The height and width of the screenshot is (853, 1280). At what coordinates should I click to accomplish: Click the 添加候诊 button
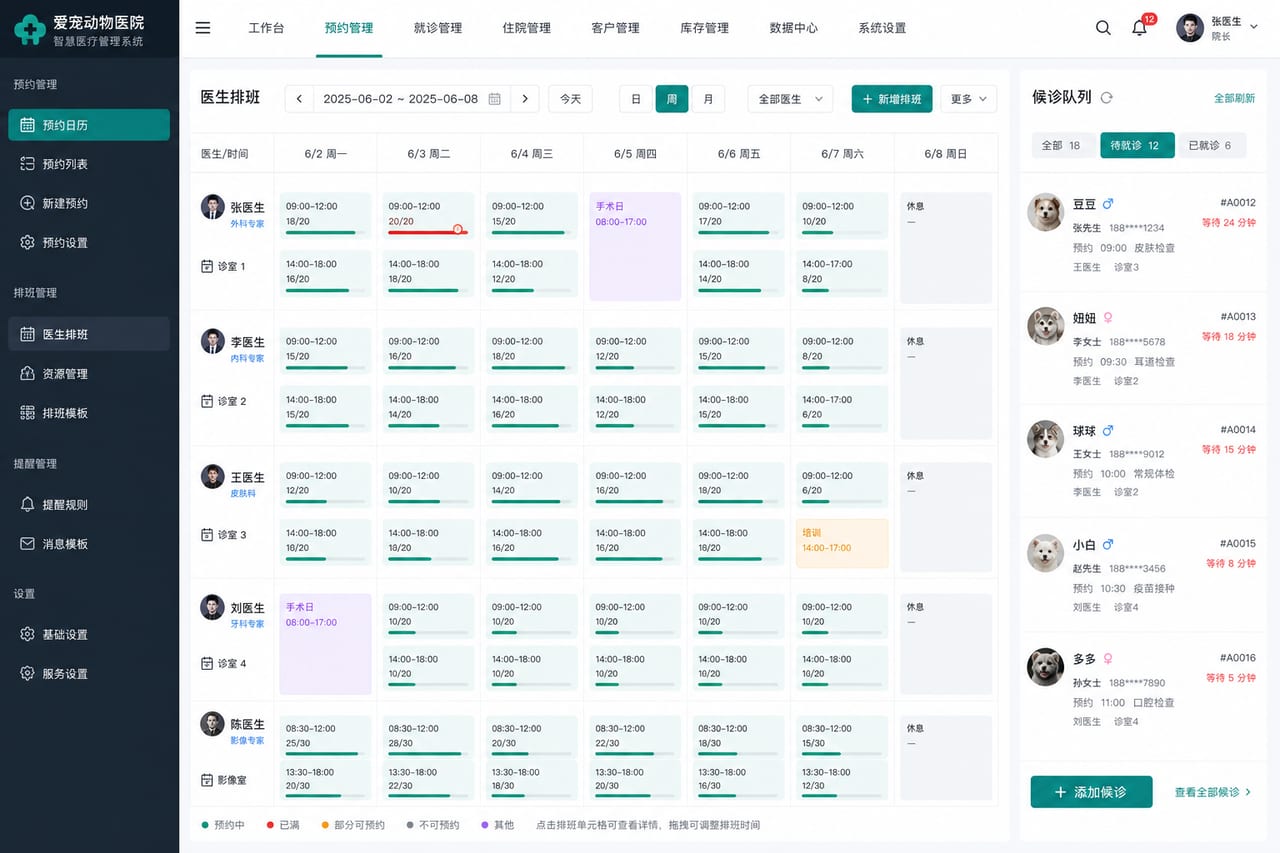(x=1091, y=792)
